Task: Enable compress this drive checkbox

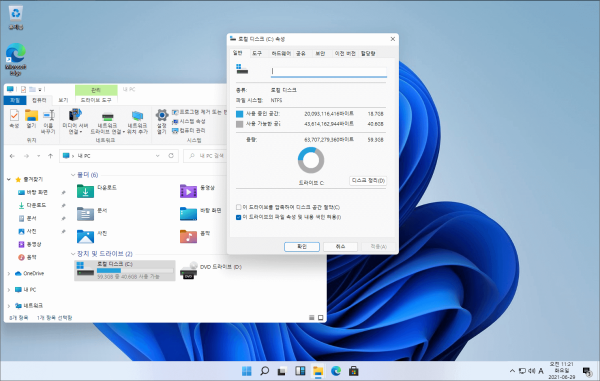Action: coord(238,207)
